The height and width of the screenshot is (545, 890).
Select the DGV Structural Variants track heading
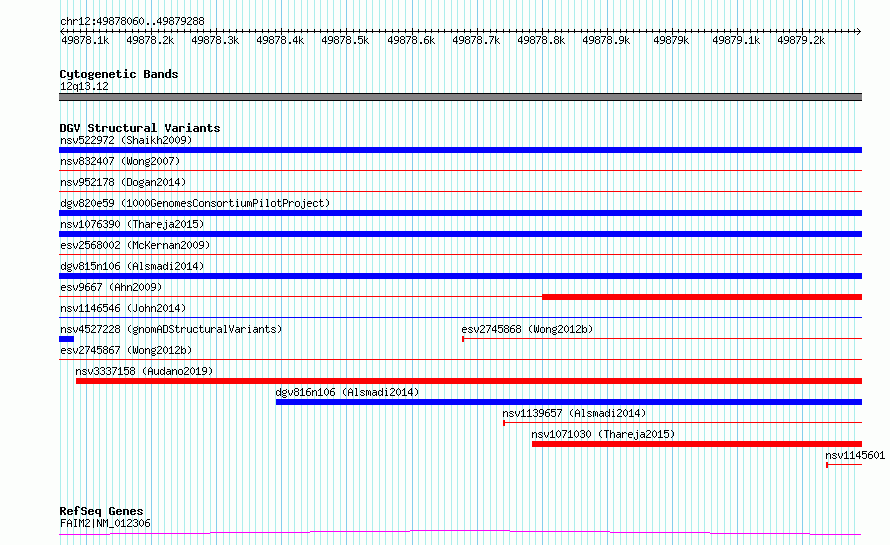tap(140, 128)
